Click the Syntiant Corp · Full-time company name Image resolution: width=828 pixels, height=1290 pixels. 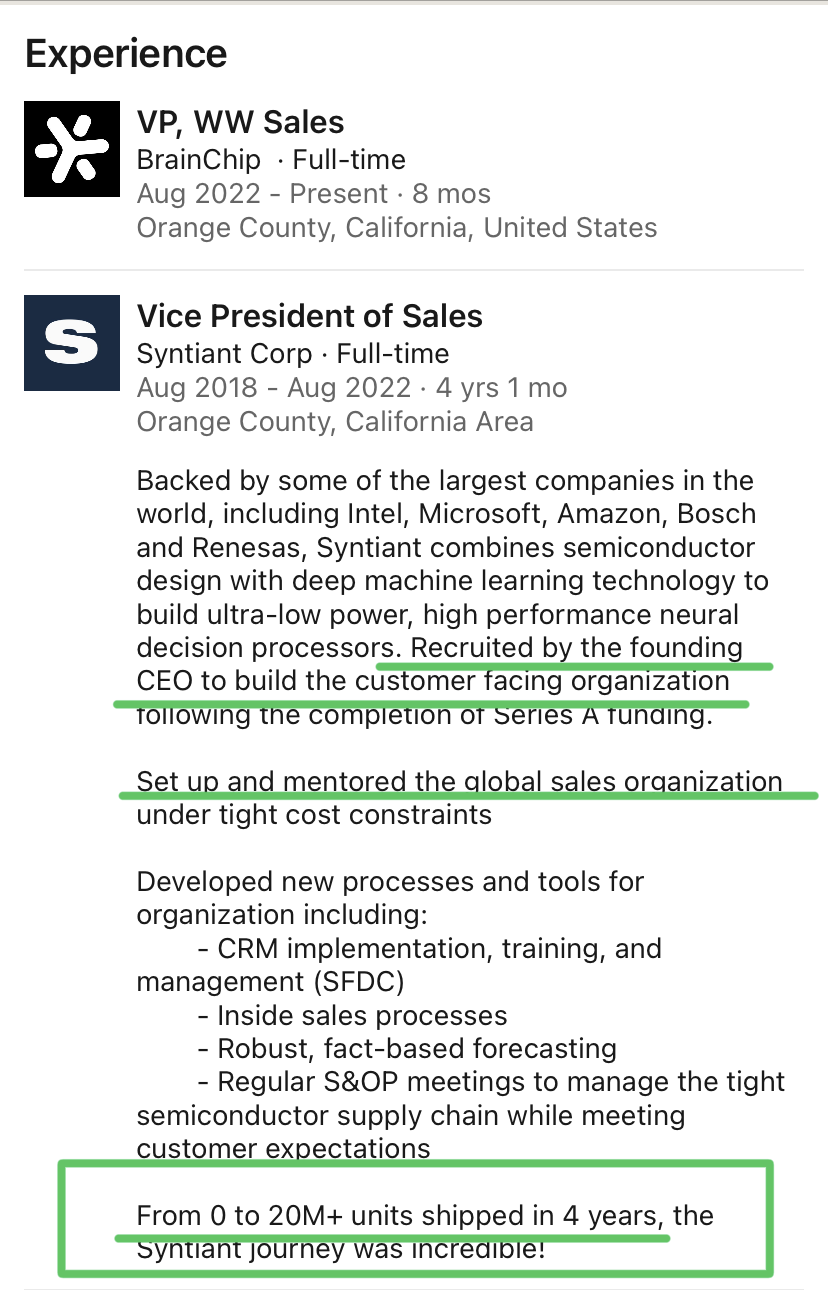click(x=293, y=354)
